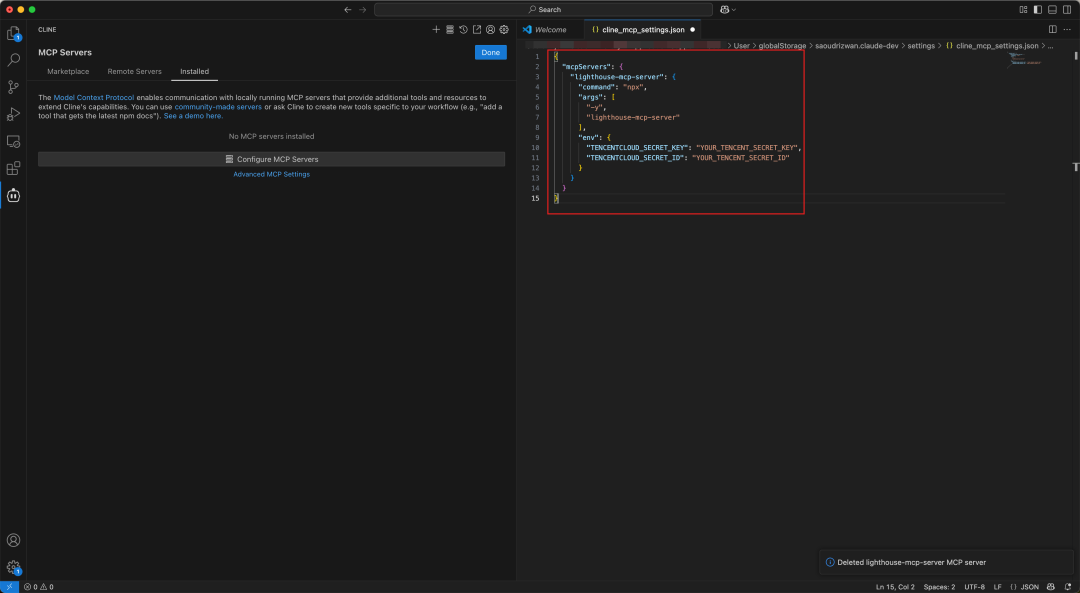Select the Installed tab
This screenshot has height=593, width=1080.
tap(194, 72)
